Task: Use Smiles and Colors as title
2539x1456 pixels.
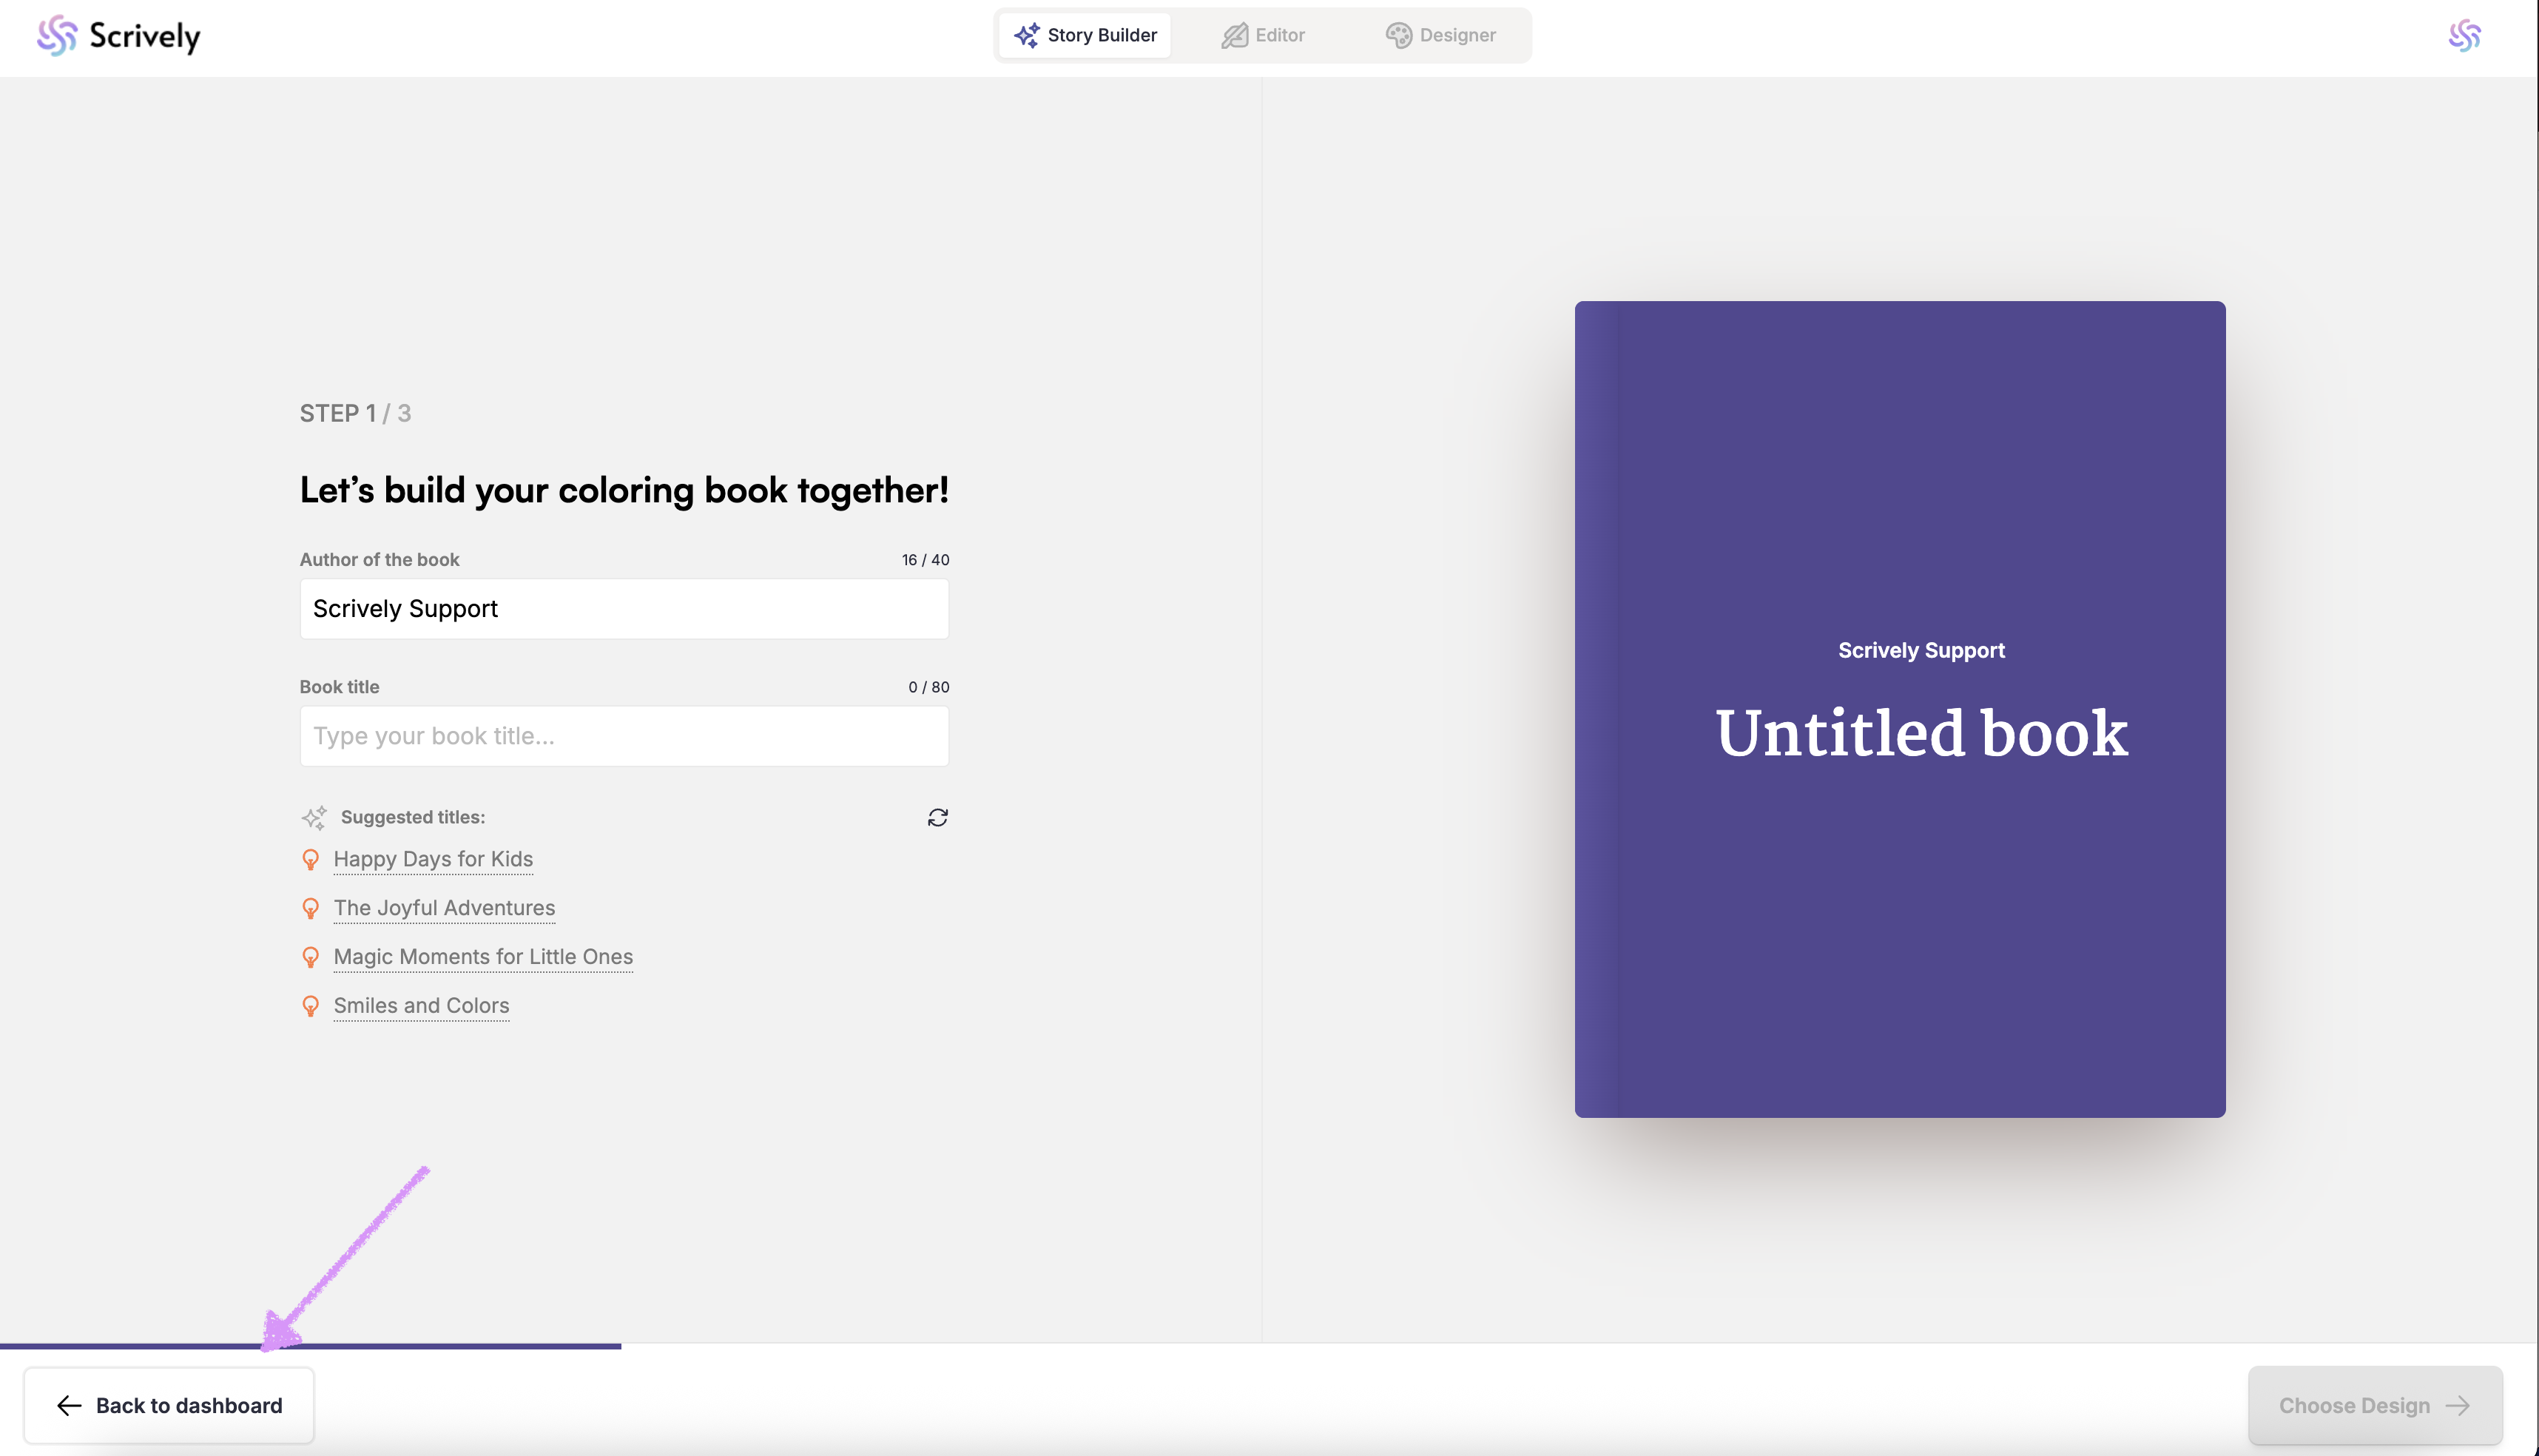Action: tap(421, 1006)
